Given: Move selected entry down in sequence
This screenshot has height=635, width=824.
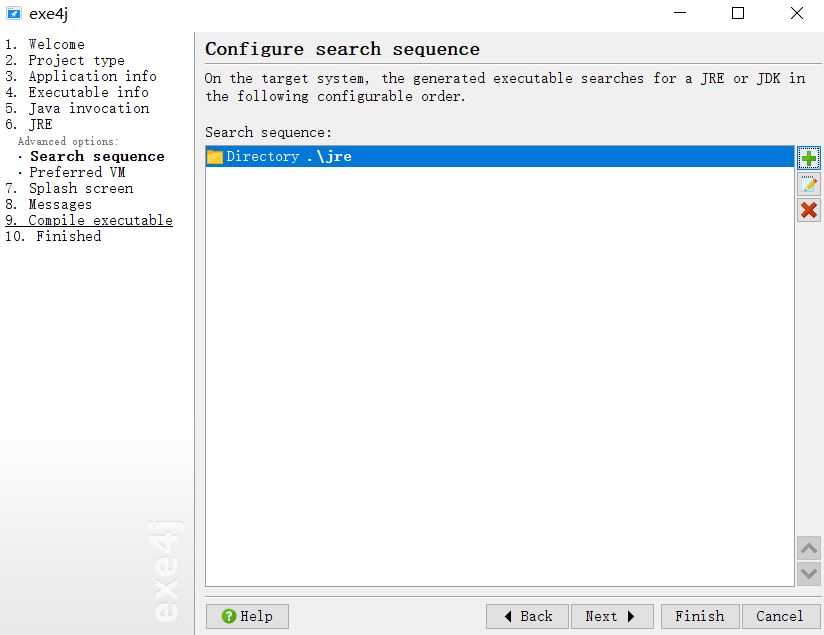Looking at the screenshot, I should click(809, 573).
